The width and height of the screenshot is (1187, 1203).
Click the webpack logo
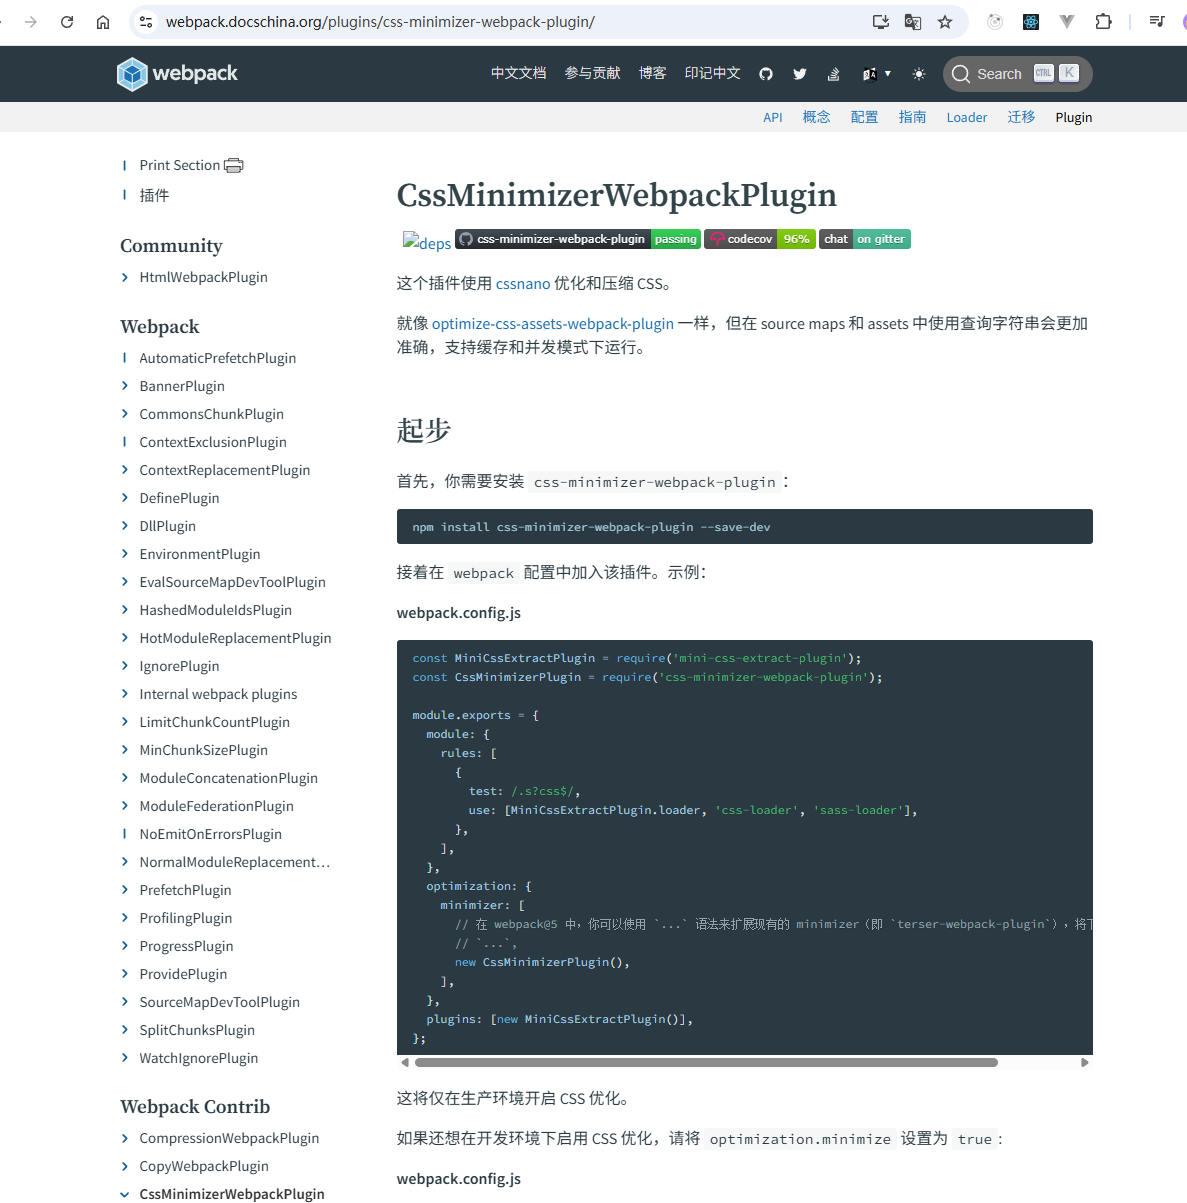[177, 74]
